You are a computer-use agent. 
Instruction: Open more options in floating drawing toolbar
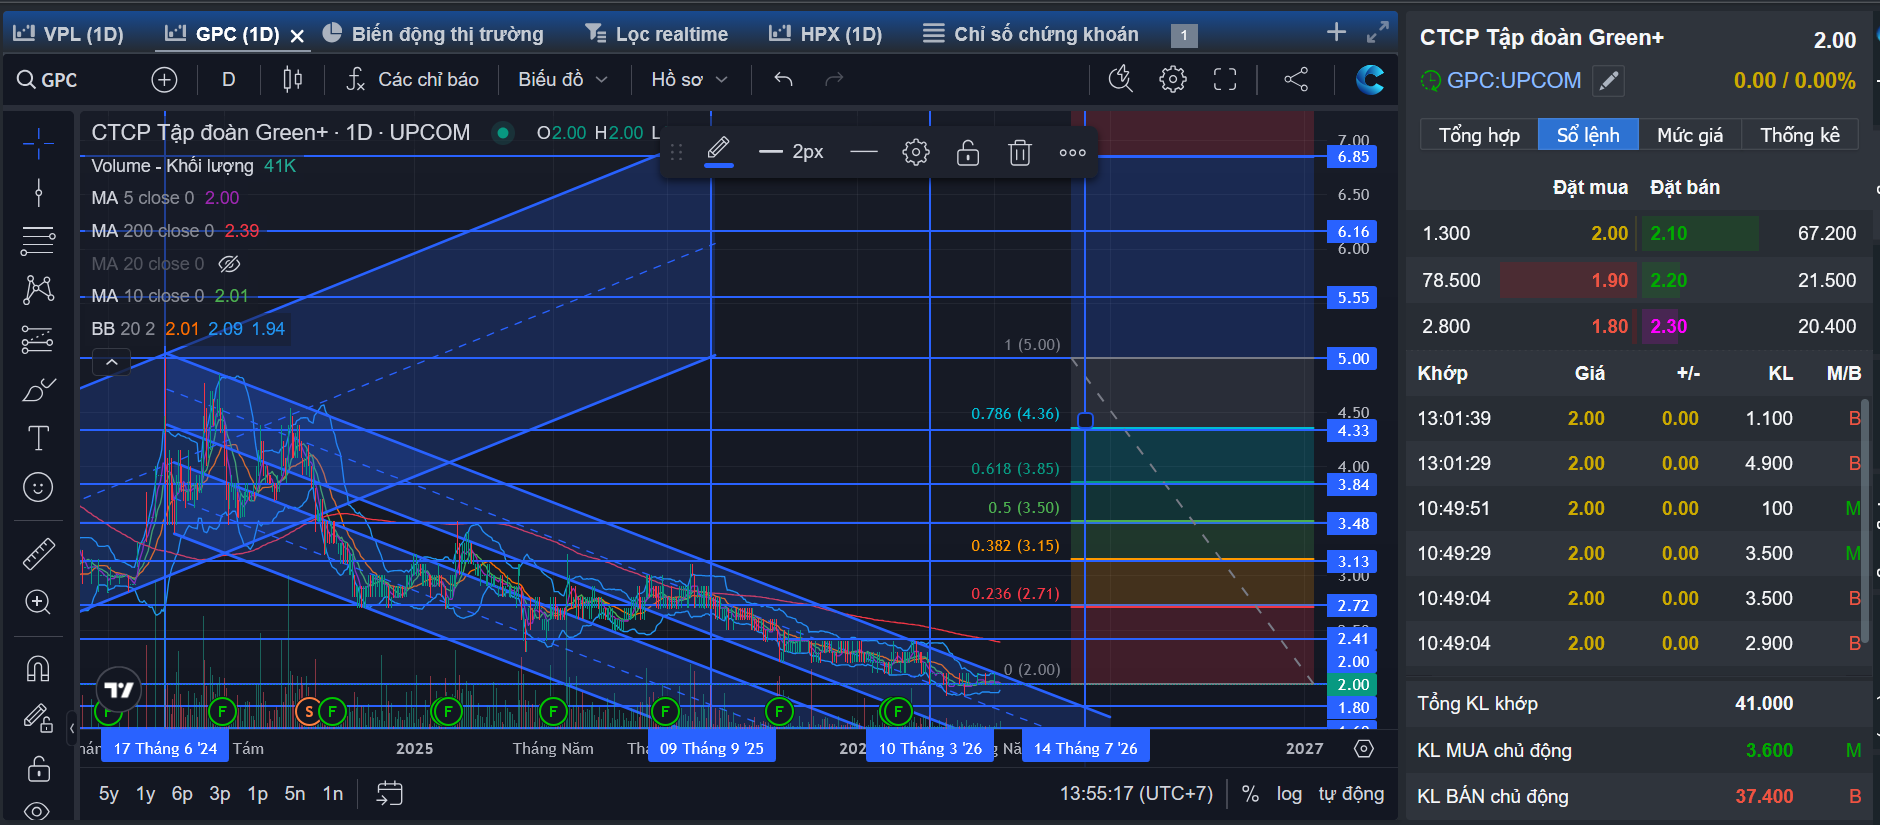(x=1072, y=153)
